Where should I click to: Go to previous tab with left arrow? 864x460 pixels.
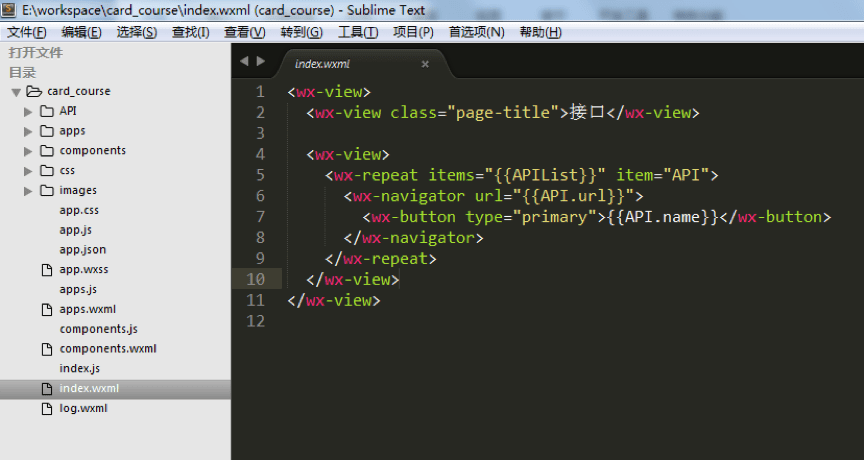(x=244, y=61)
